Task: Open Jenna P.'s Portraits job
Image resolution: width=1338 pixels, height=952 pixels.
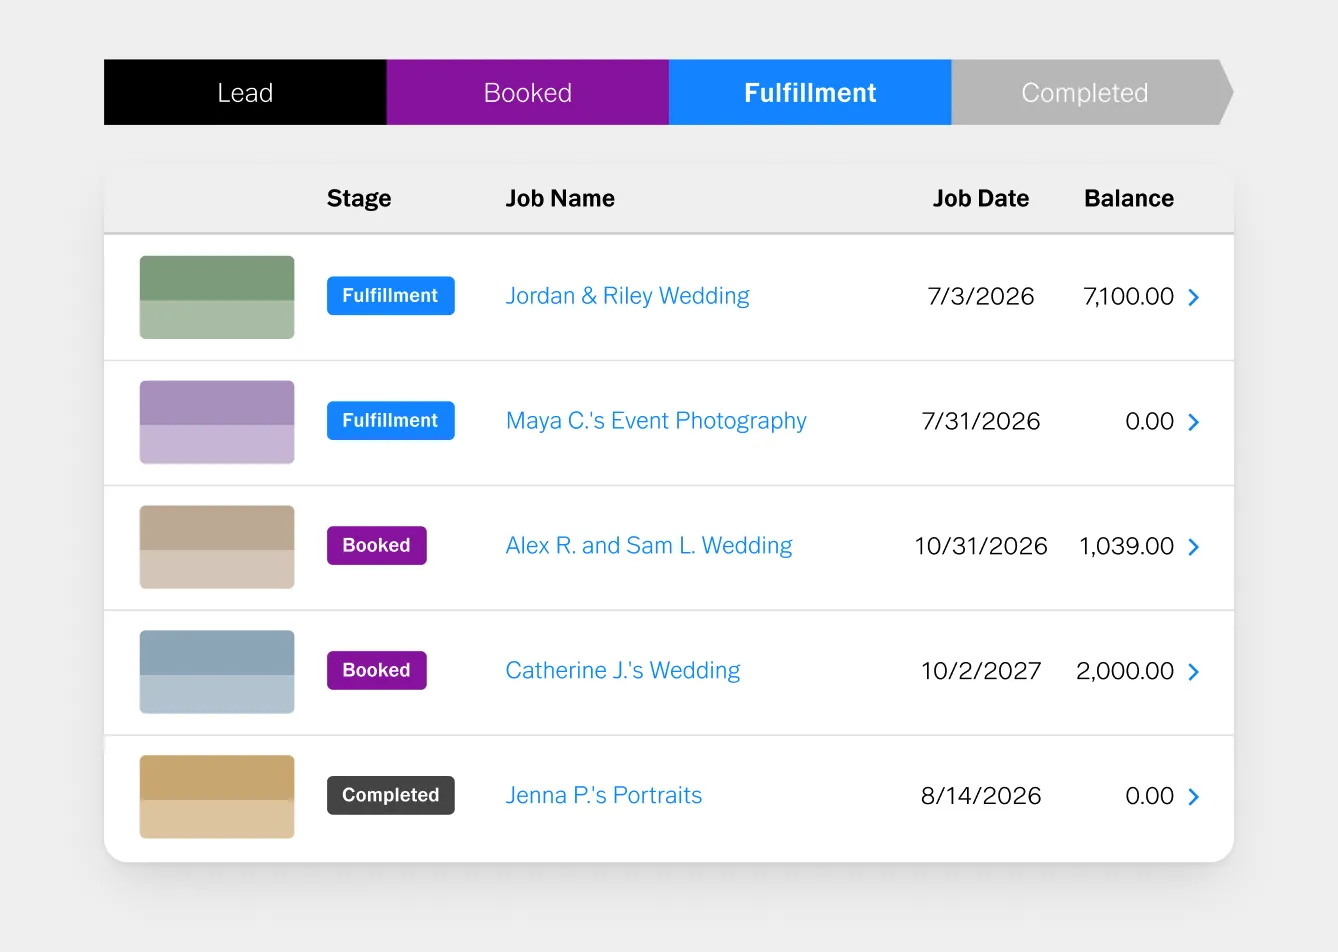Action: [604, 796]
